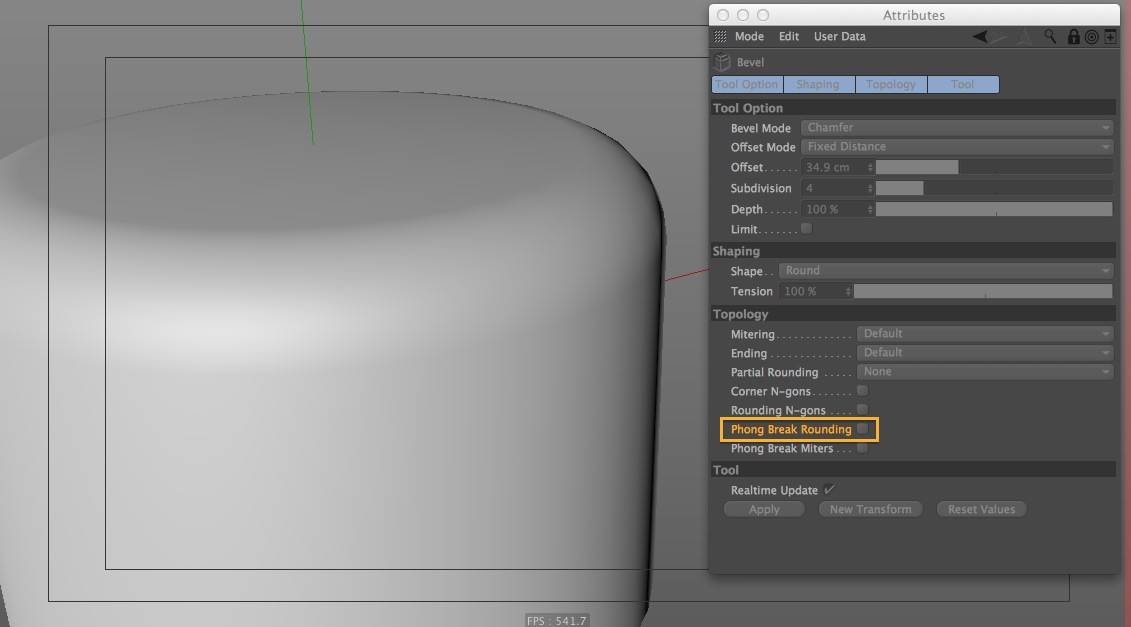
Task: Click the FPS readout in viewport
Action: tap(557, 621)
